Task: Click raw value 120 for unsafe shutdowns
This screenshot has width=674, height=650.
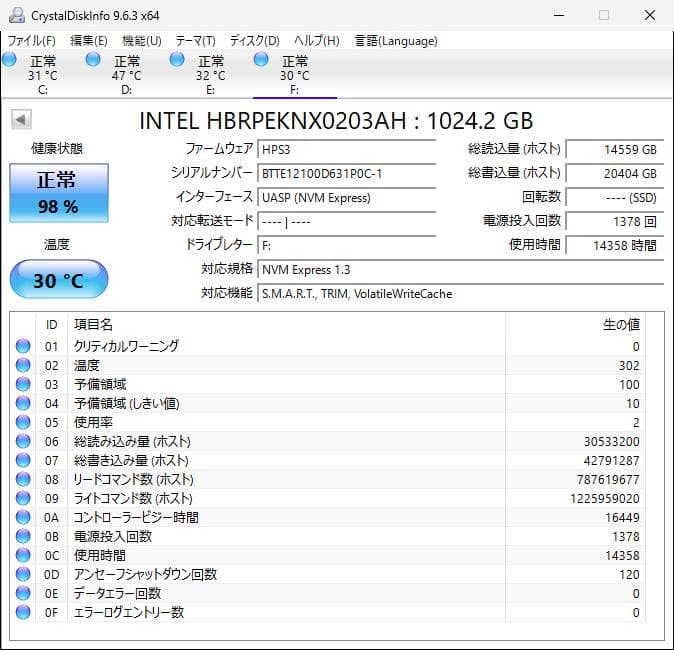Action: [x=629, y=575]
